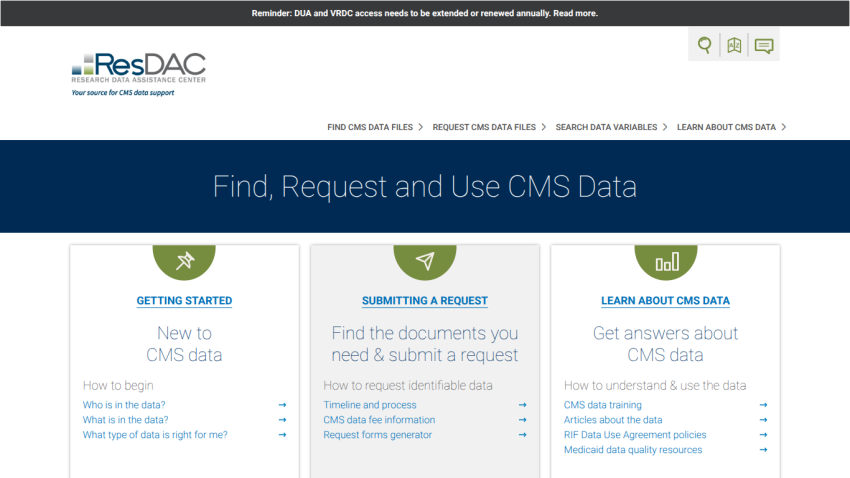The image size is (850, 478).
Task: Open the Submitting a Request heading link
Action: point(425,301)
